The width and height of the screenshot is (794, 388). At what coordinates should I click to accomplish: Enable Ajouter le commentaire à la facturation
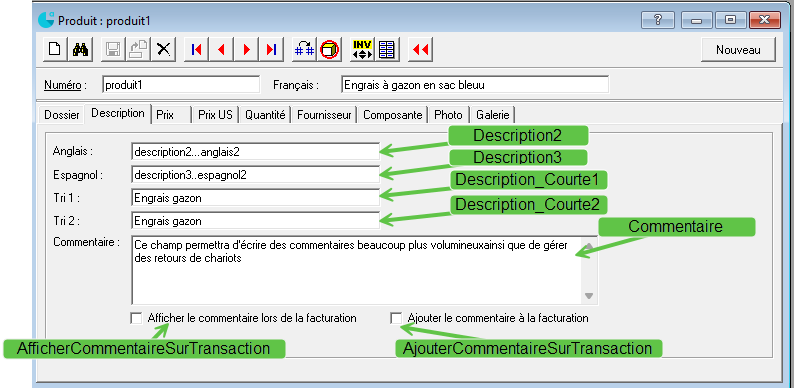395,318
